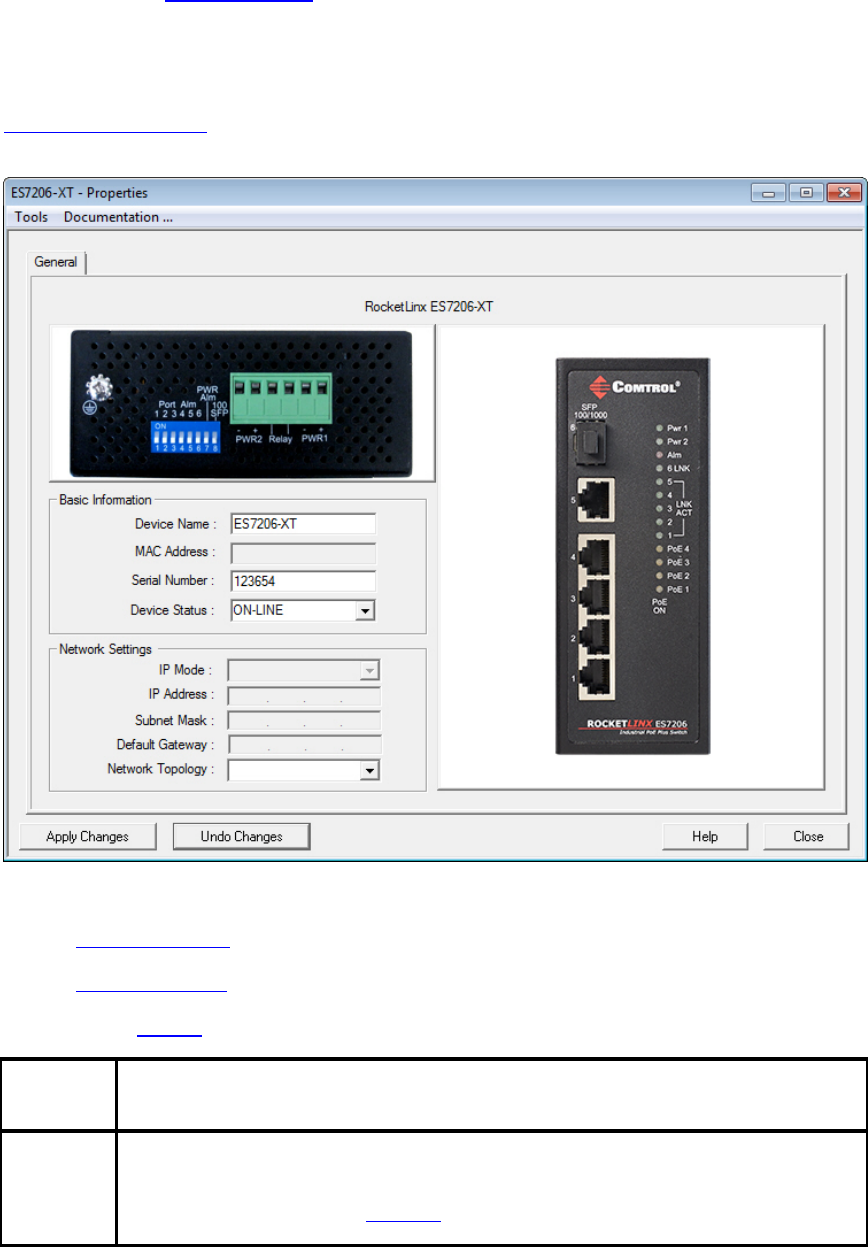Viewport: 868px width, 1247px height.
Task: Click the MAC Address field
Action: tap(303, 552)
